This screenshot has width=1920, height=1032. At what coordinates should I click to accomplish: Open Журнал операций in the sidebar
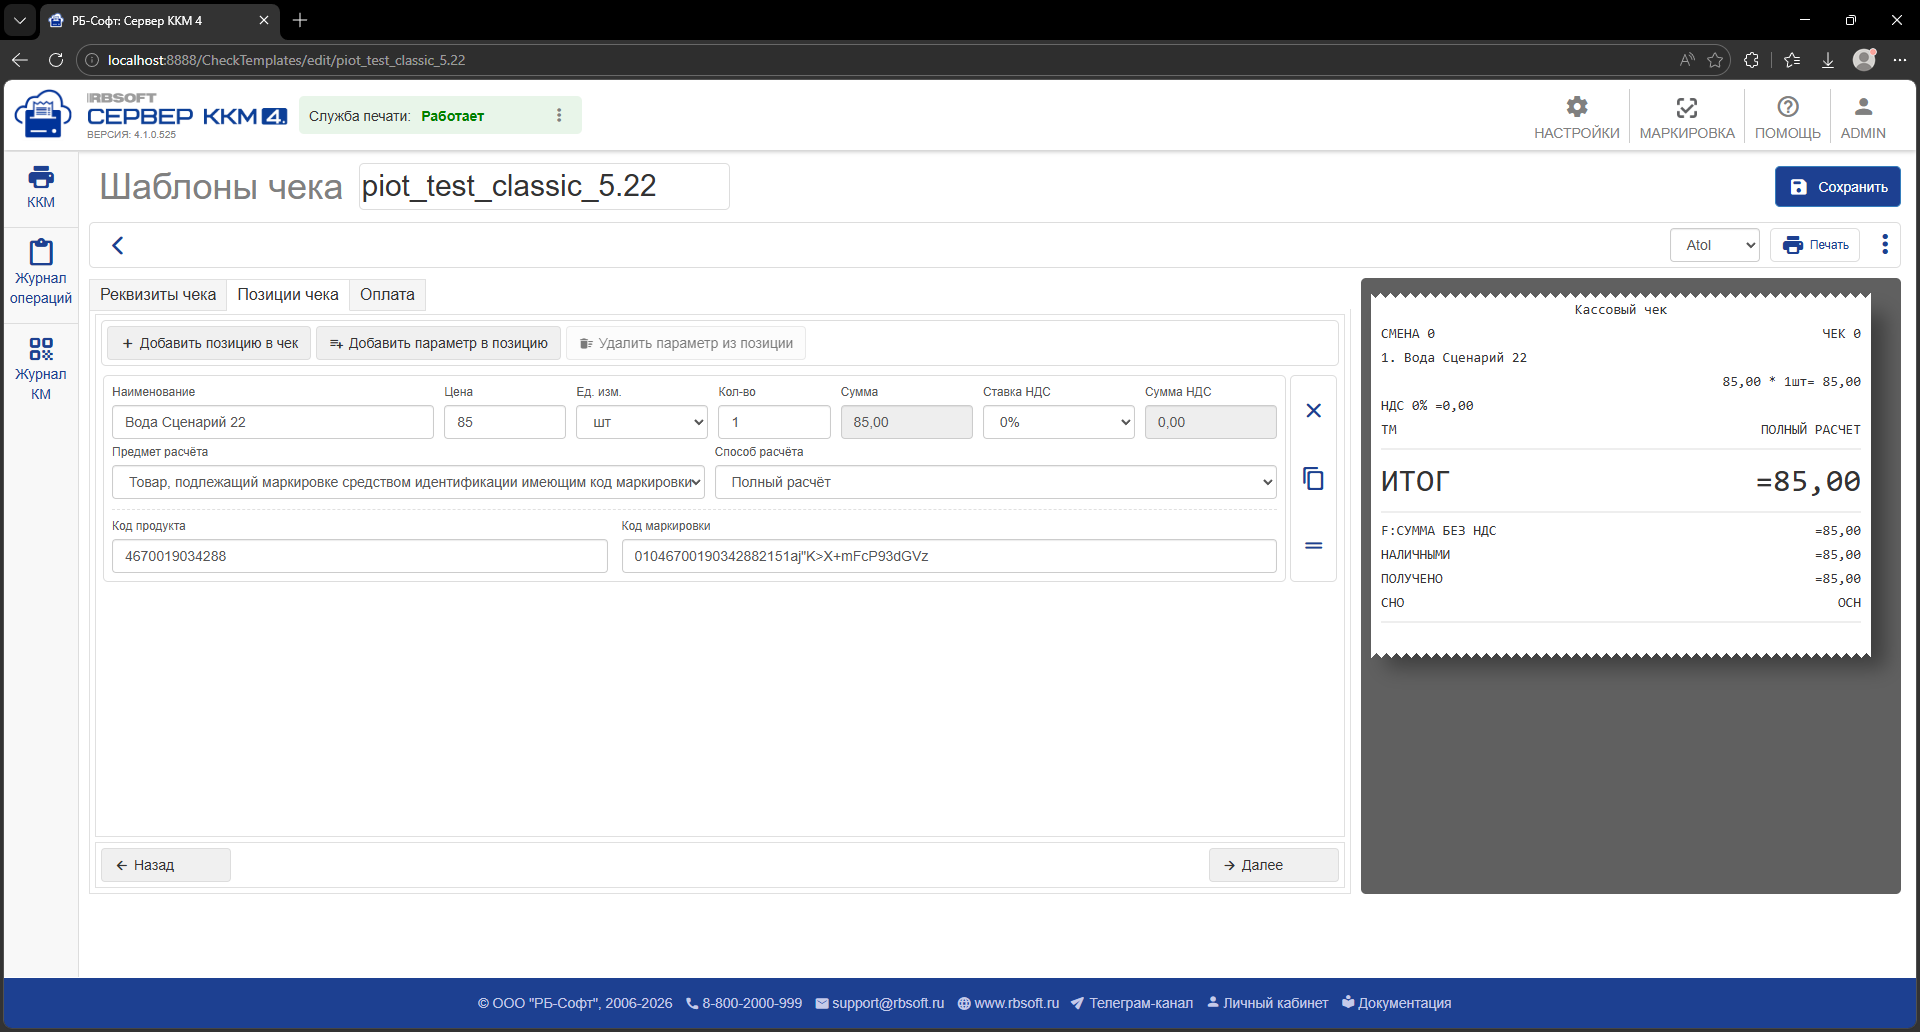pyautogui.click(x=41, y=272)
